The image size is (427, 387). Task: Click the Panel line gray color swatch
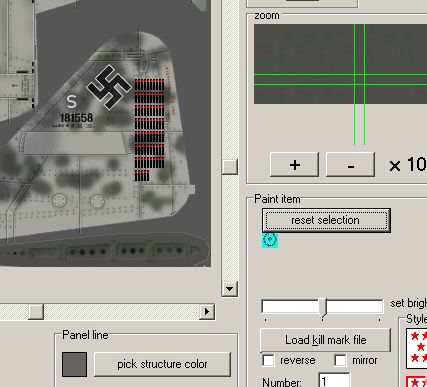(74, 364)
